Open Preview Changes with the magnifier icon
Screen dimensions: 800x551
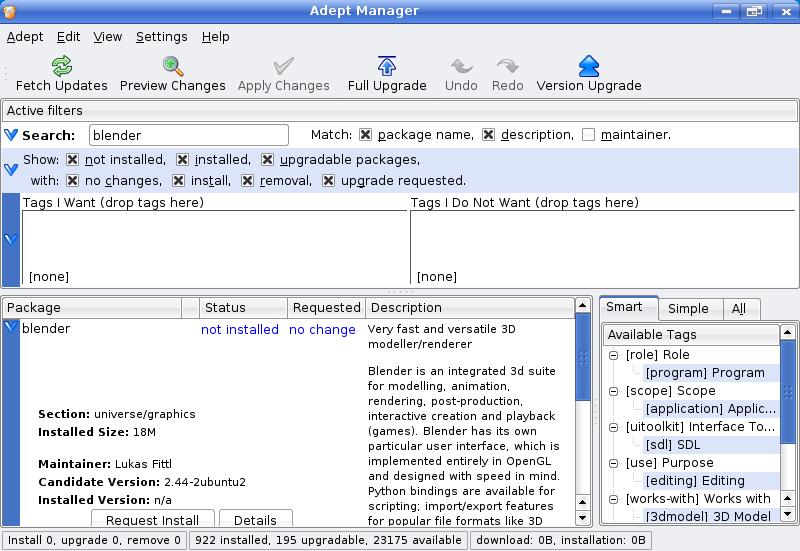coord(172,66)
